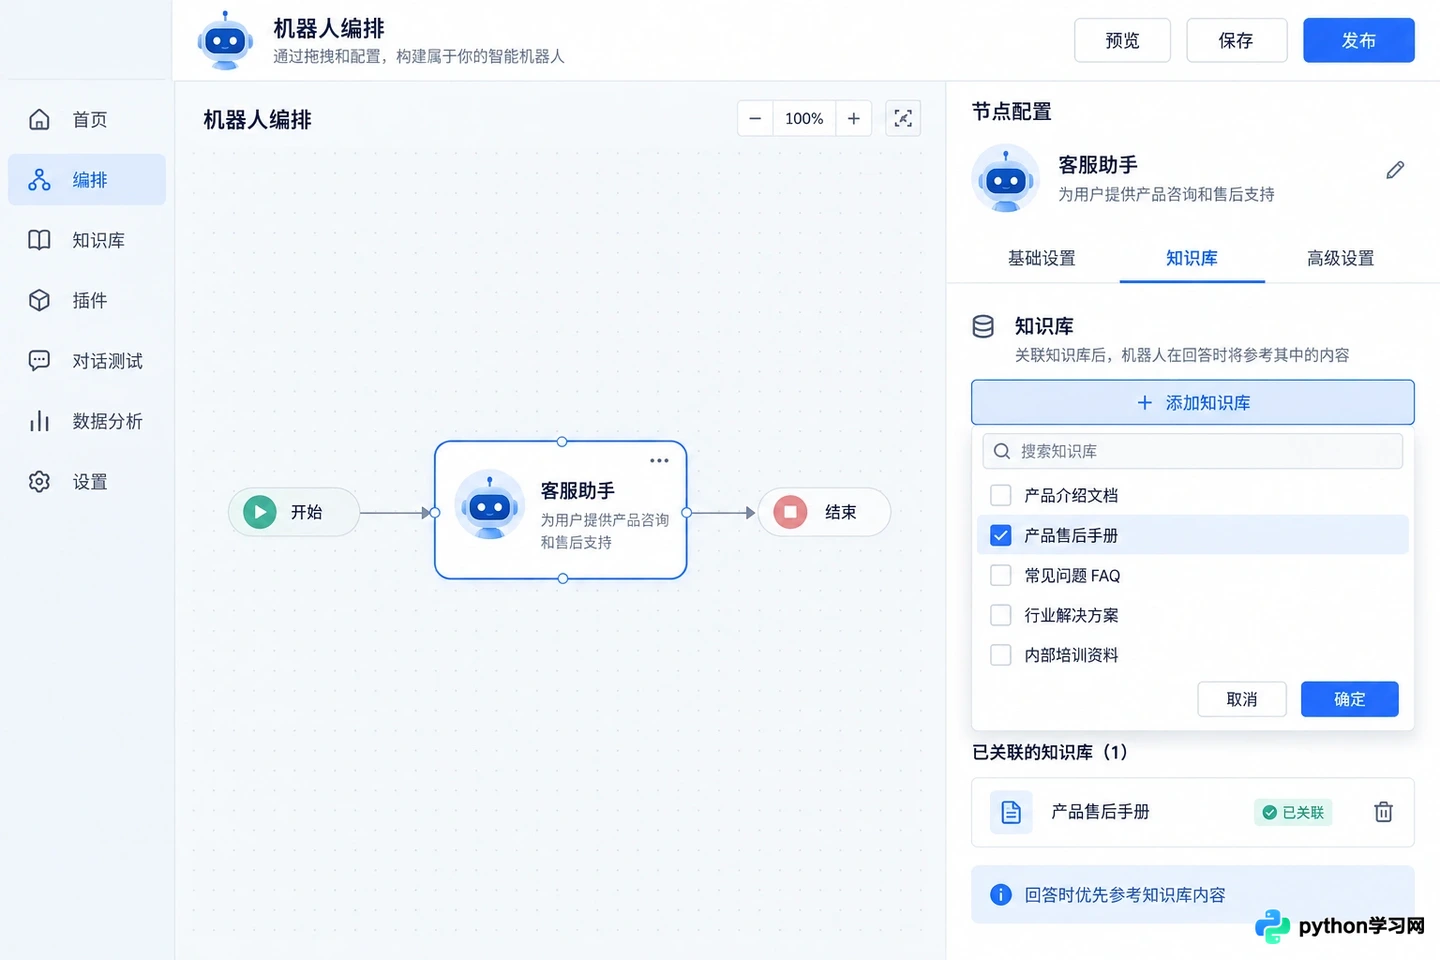
Task: Click the 添加知识库 dropdown button
Action: click(1192, 402)
